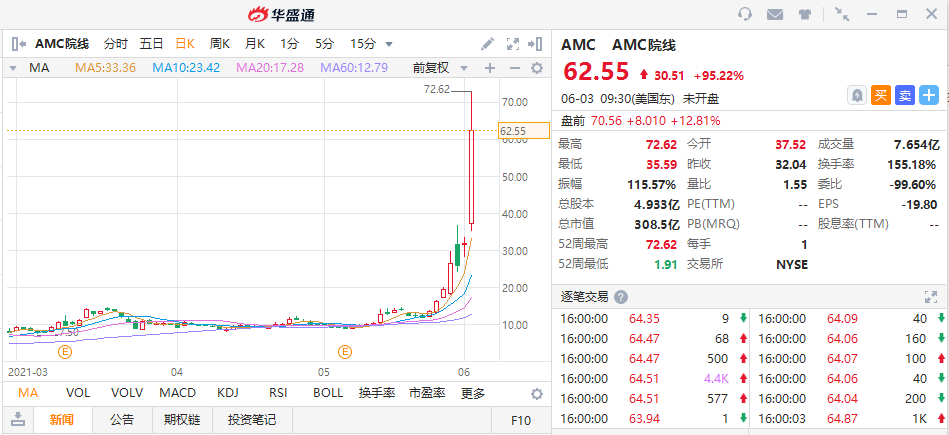Collapse left sidebar panel icon

coord(19,44)
